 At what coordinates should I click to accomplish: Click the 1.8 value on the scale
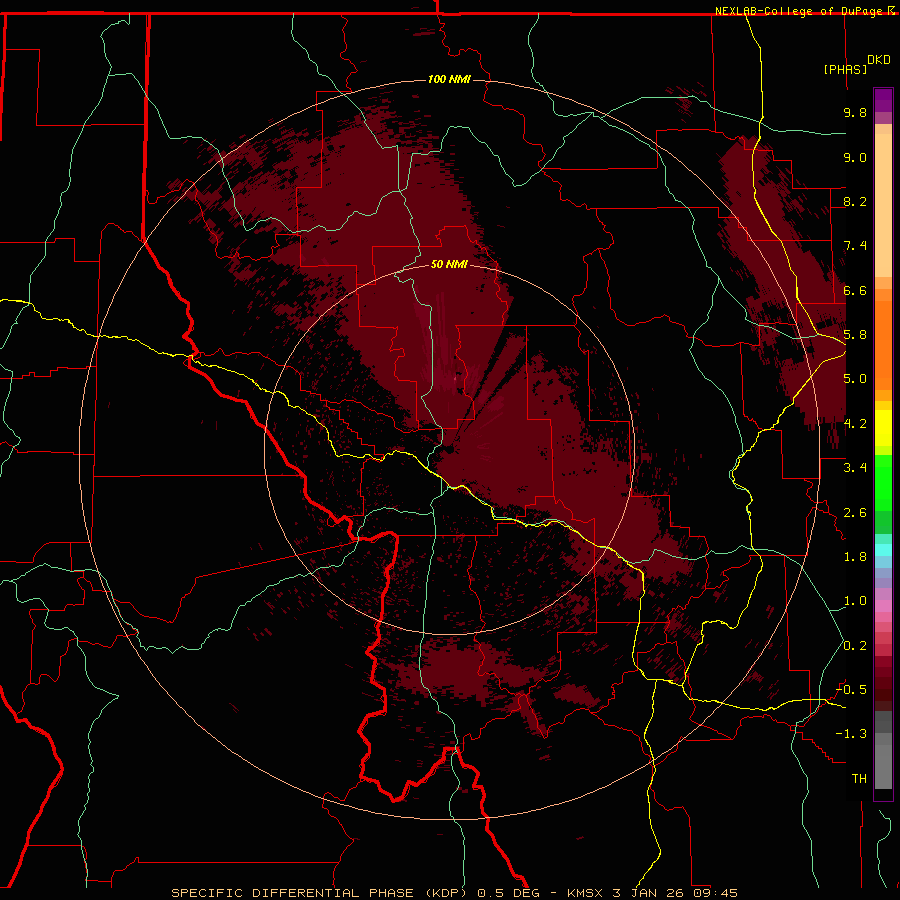pyautogui.click(x=855, y=557)
